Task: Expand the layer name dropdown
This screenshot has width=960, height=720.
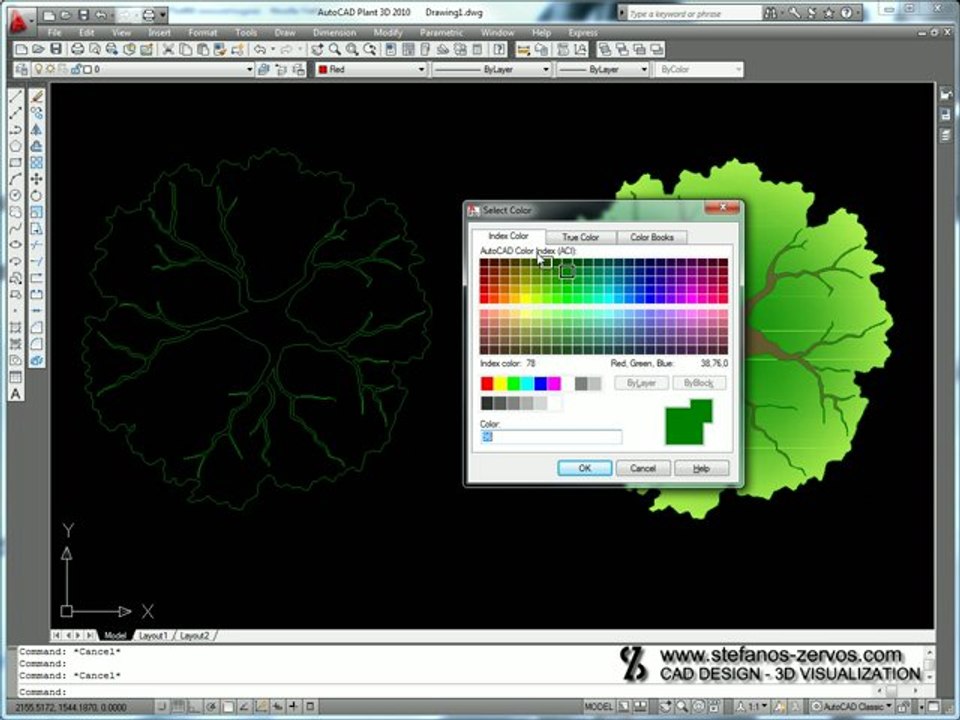Action: [x=249, y=69]
